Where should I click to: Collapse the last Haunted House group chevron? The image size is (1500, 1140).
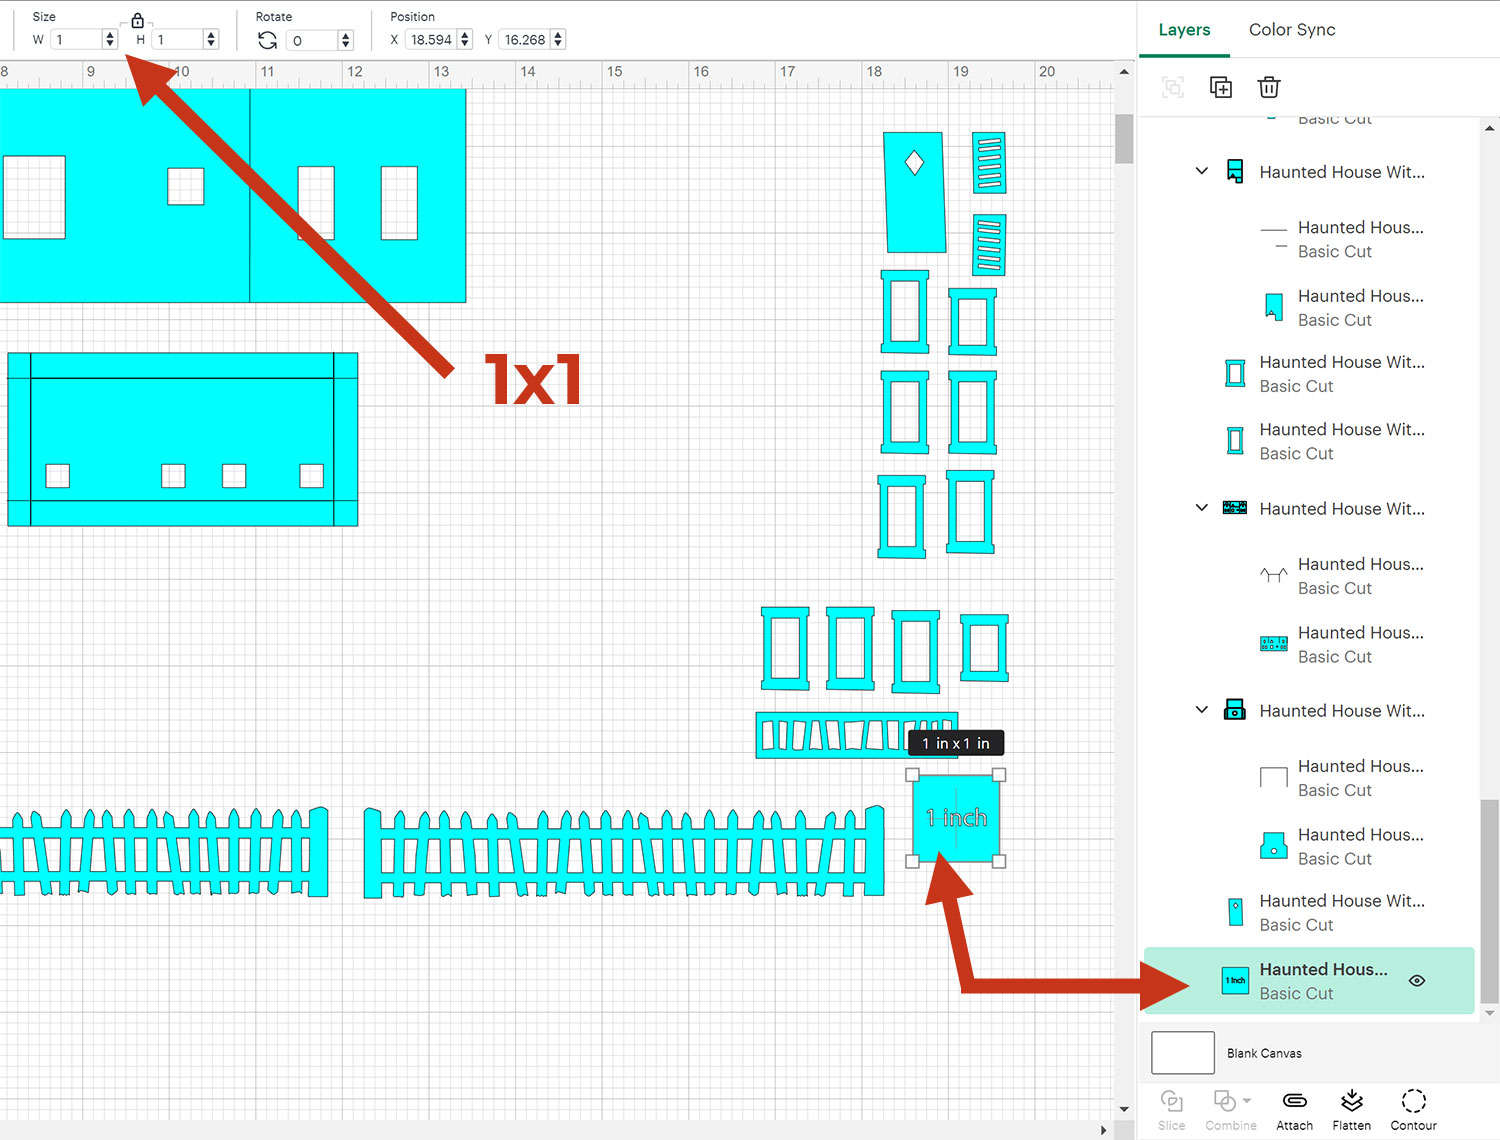point(1202,710)
